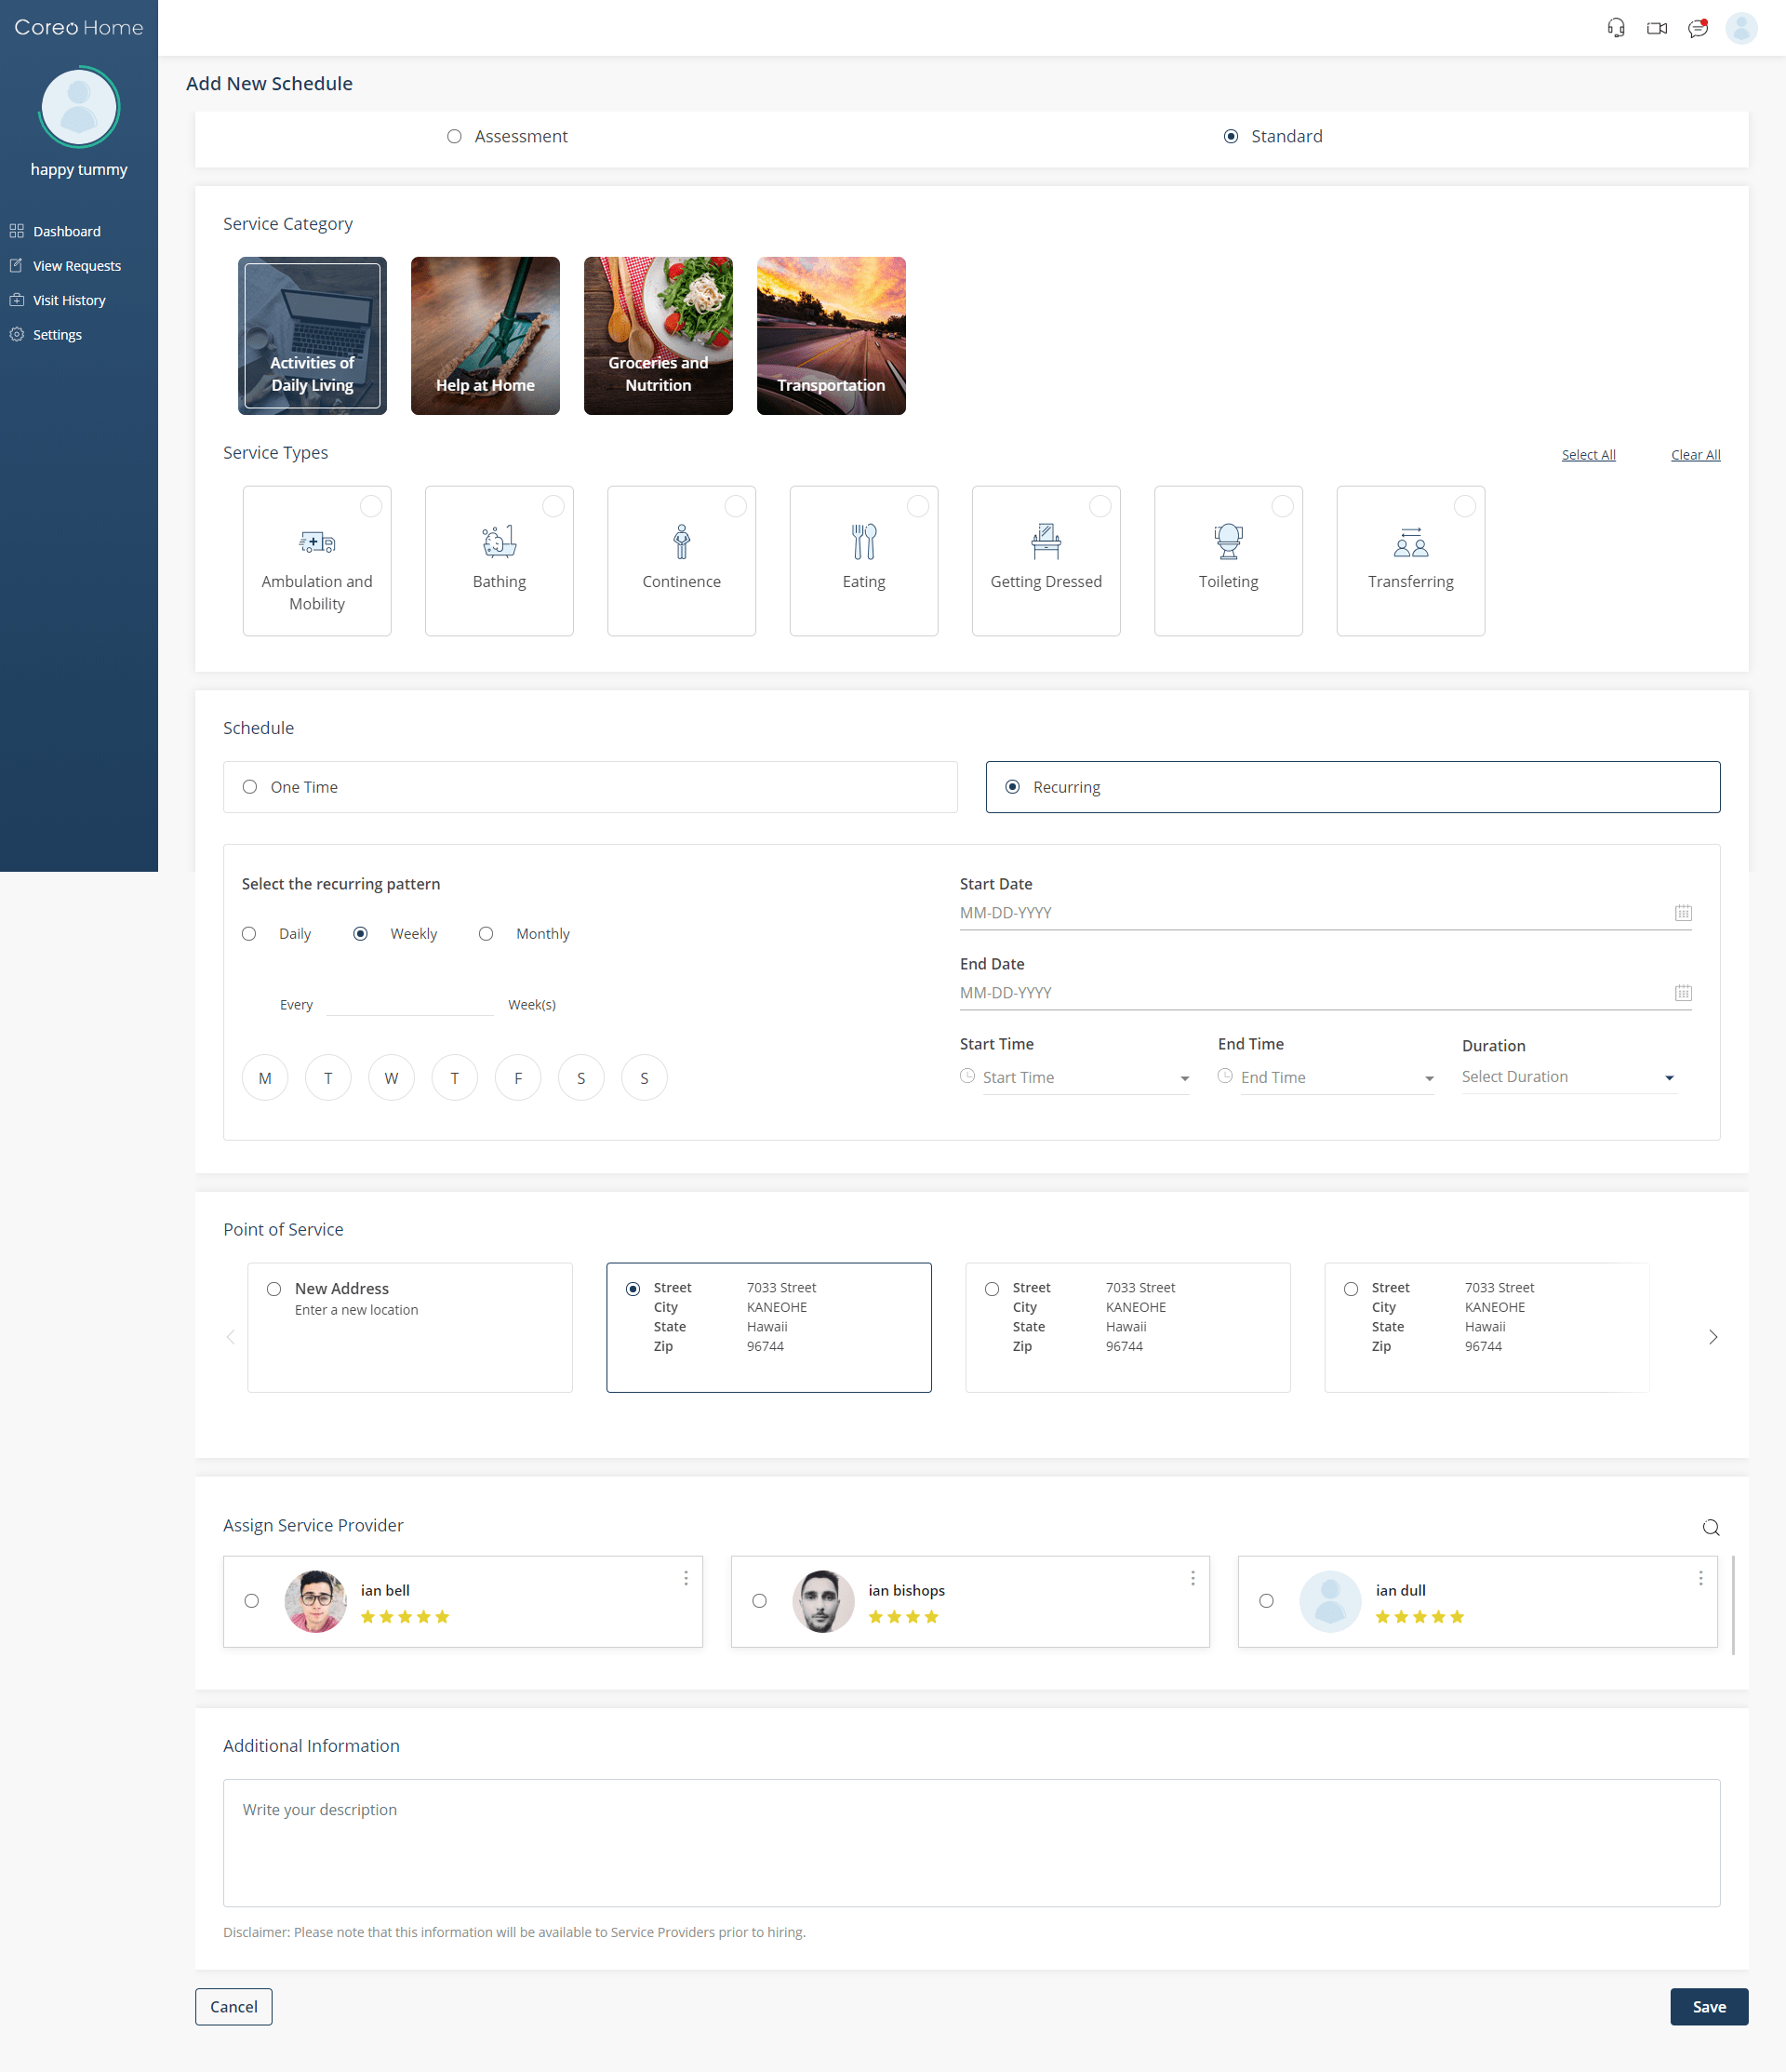Open the search icon in Assign Service Provider

pyautogui.click(x=1710, y=1527)
